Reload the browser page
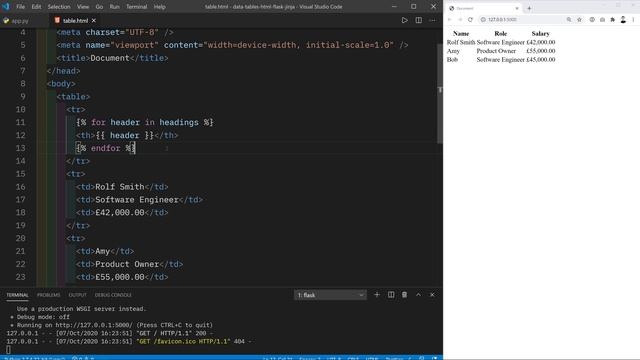The height and width of the screenshot is (360, 640). (470, 20)
